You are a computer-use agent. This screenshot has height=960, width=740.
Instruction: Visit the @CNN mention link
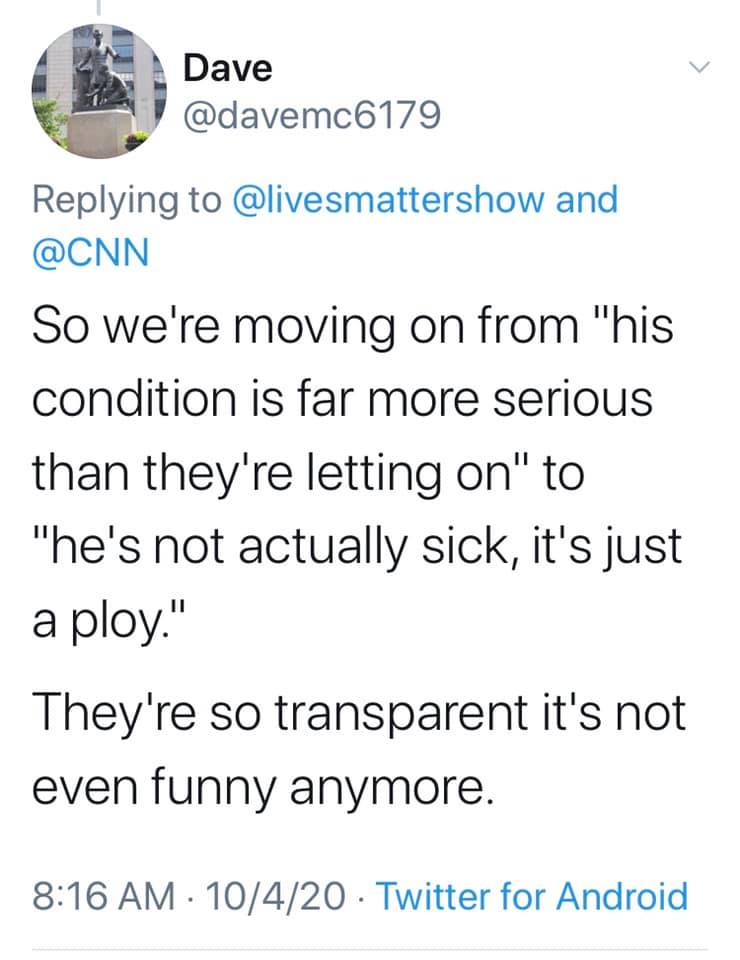click(91, 252)
